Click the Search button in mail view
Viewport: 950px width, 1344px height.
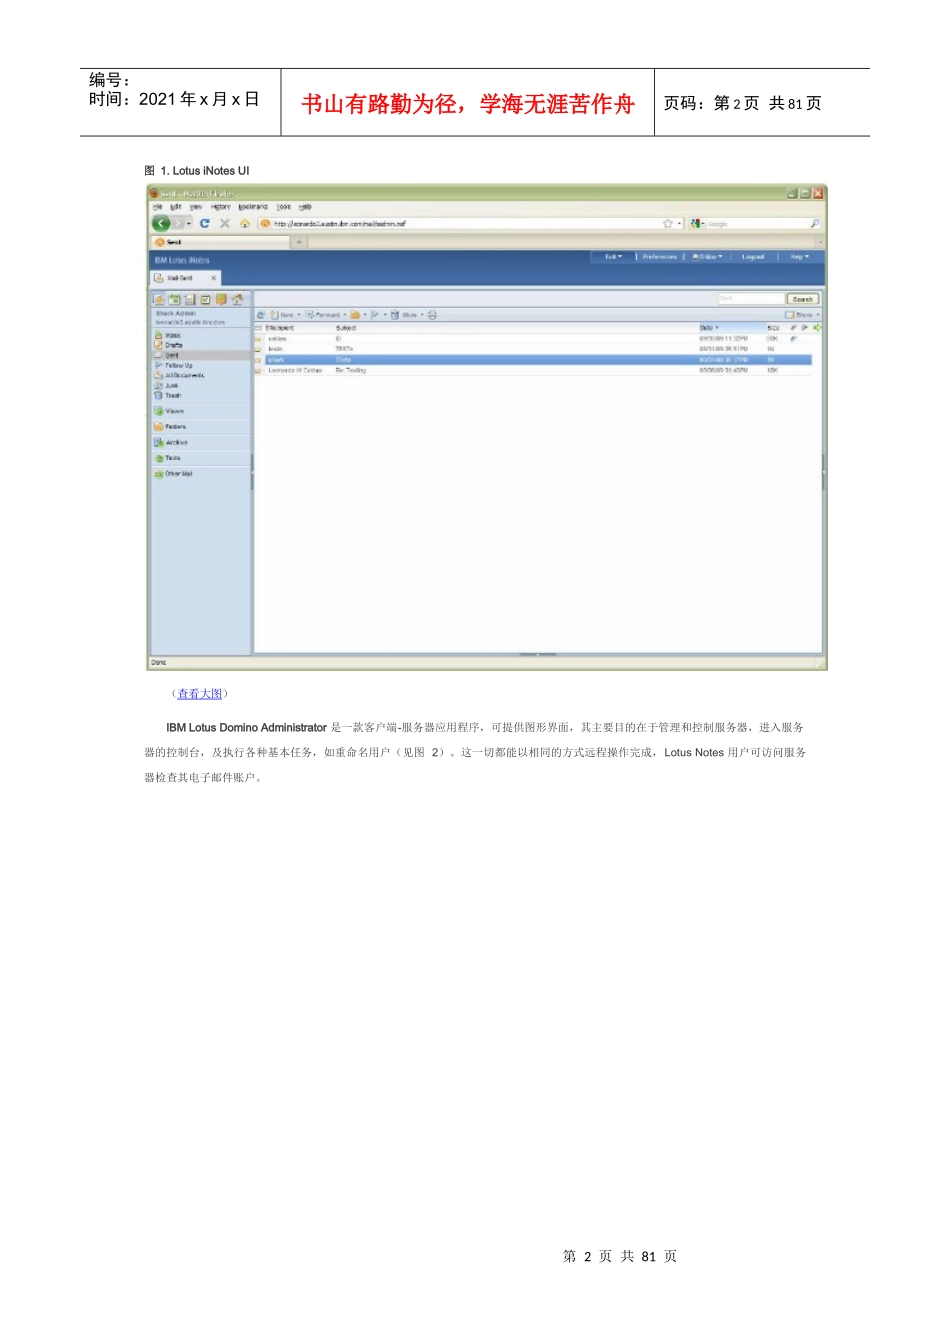click(x=803, y=299)
